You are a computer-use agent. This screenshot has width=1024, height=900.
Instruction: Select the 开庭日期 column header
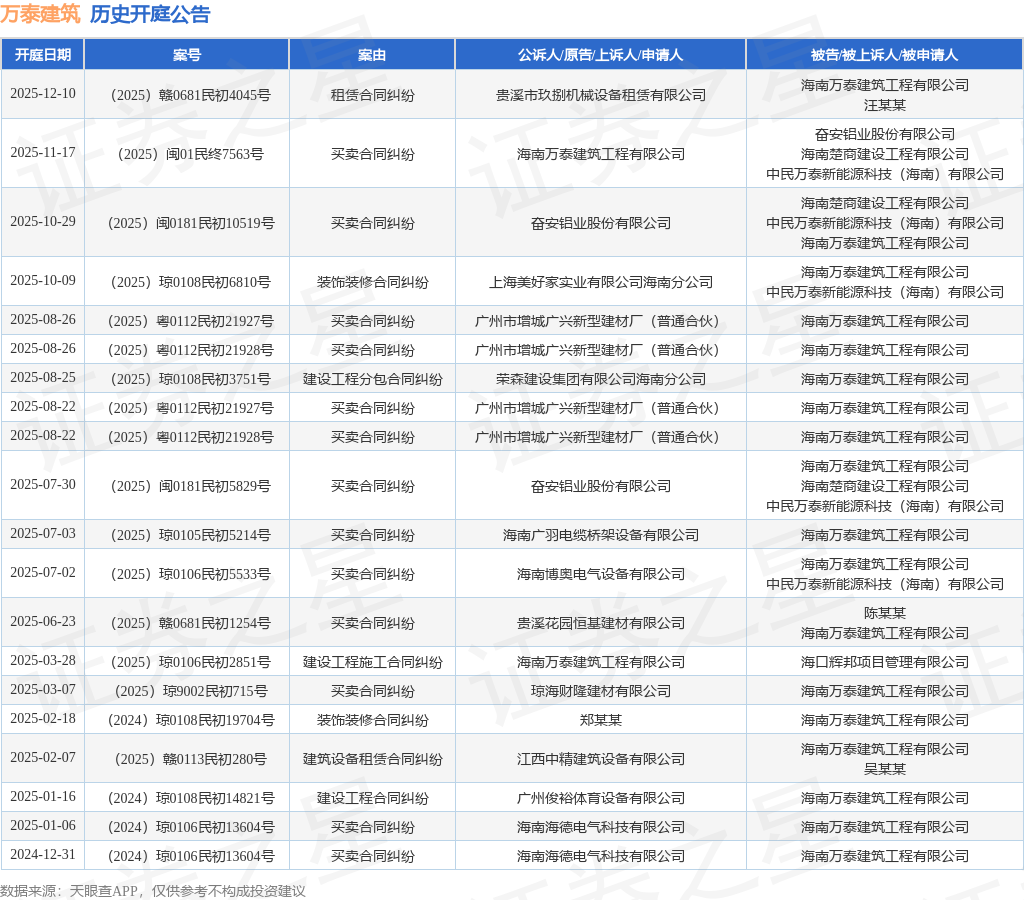pyautogui.click(x=43, y=55)
